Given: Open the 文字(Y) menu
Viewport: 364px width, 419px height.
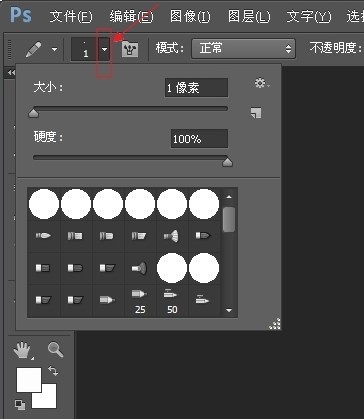Looking at the screenshot, I should pos(309,16).
